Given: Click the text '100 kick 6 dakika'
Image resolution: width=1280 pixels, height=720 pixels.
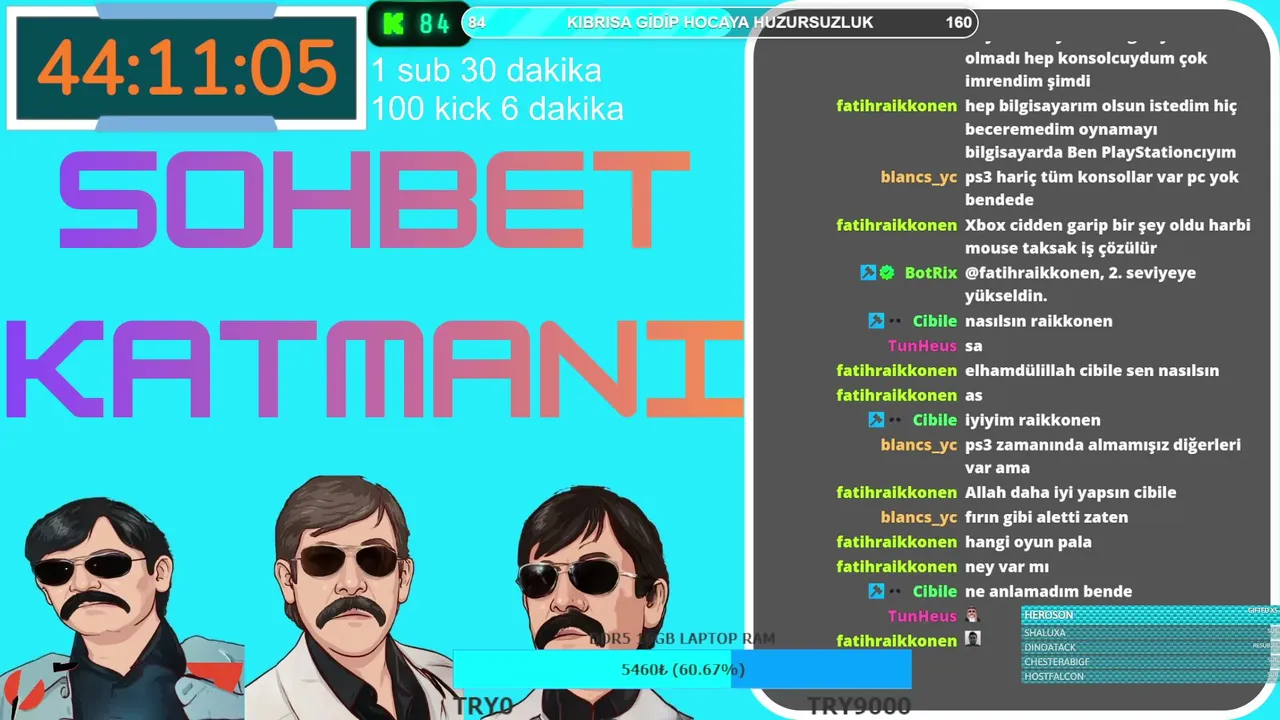Looking at the screenshot, I should tap(497, 108).
